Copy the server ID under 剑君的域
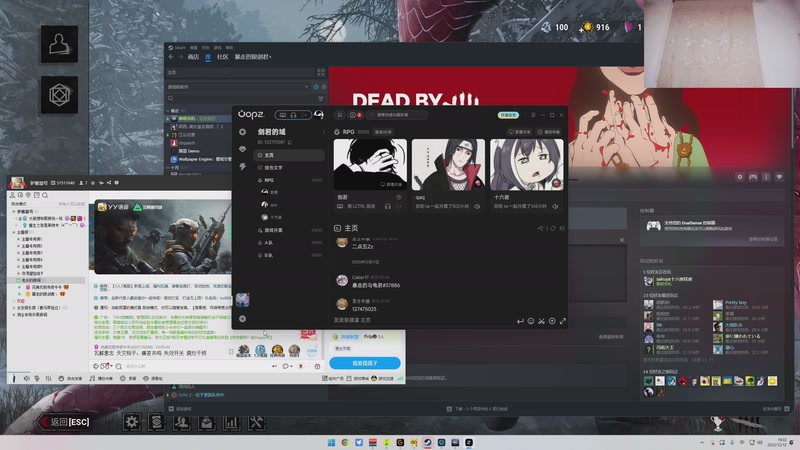The height and width of the screenshot is (450, 800). (290, 142)
